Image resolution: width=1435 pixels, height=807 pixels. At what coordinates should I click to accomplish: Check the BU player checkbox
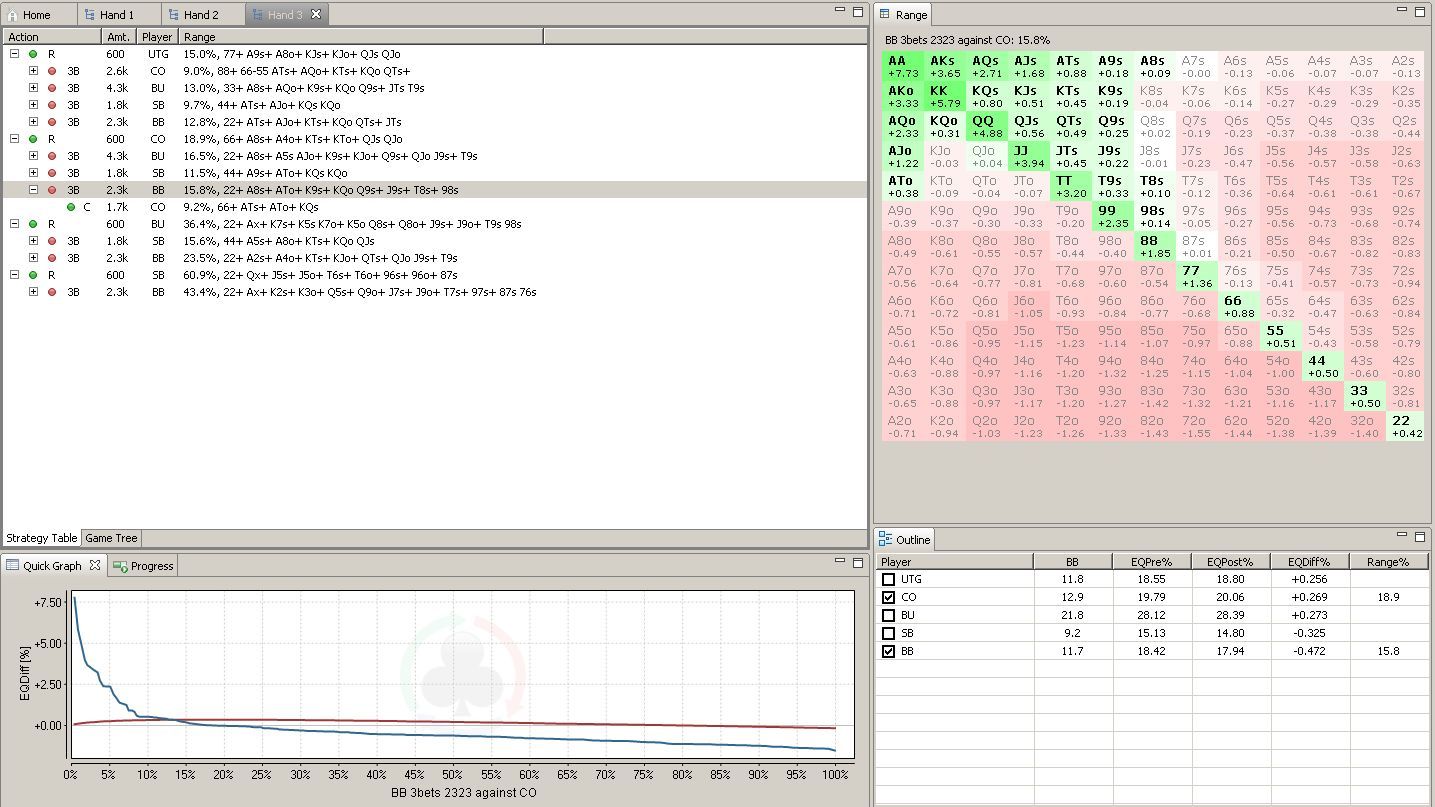tap(888, 615)
